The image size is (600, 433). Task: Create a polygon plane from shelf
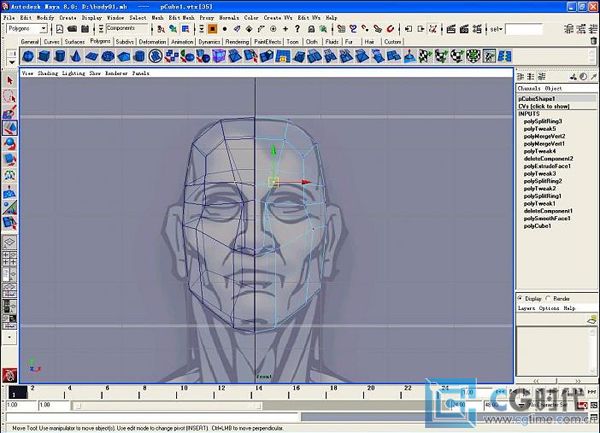(x=92, y=57)
